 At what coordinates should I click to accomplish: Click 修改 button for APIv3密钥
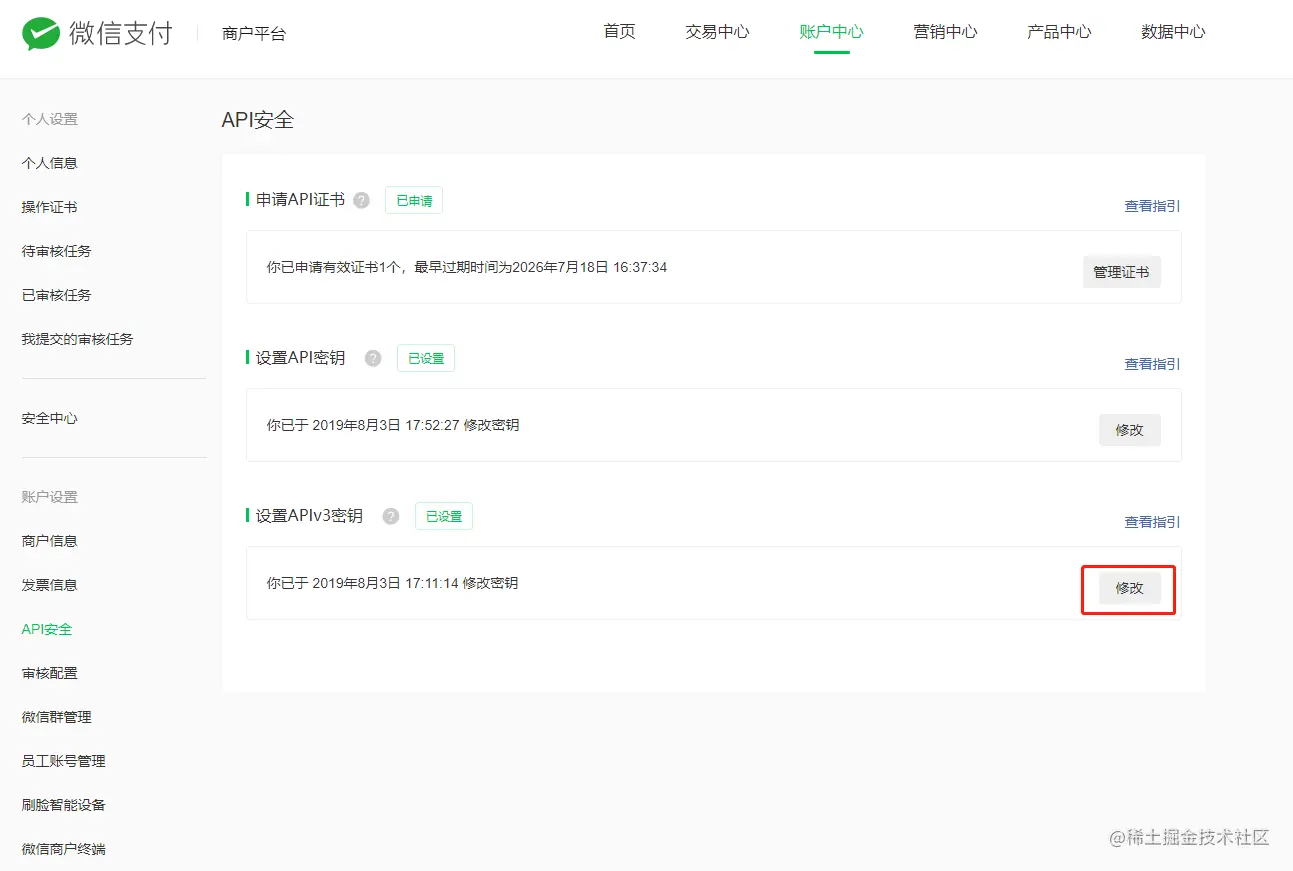[1130, 588]
